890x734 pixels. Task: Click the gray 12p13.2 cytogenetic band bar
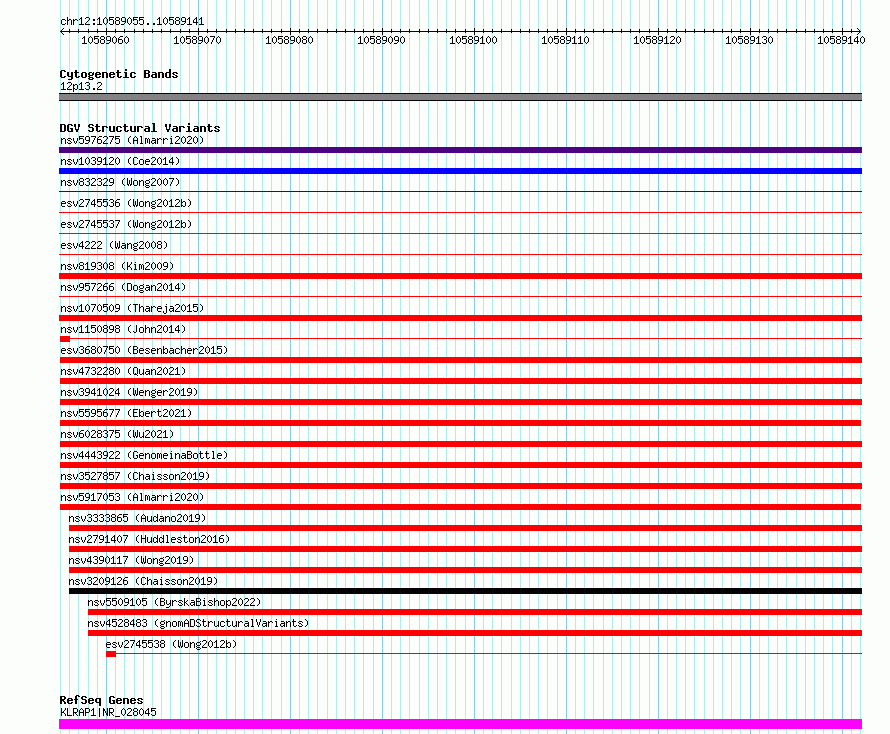tap(460, 97)
